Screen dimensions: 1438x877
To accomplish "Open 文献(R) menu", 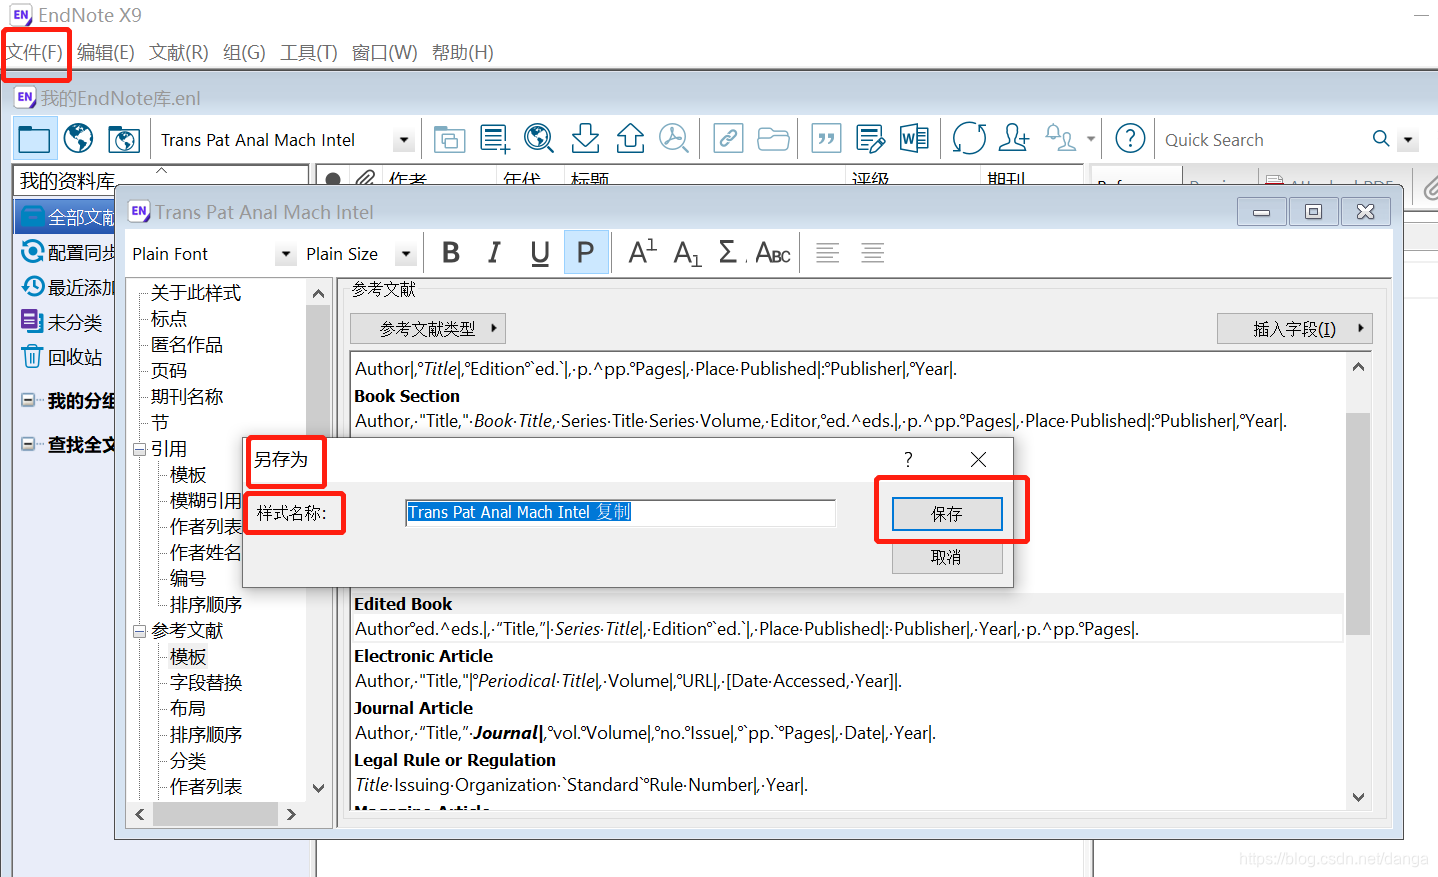I will [179, 52].
